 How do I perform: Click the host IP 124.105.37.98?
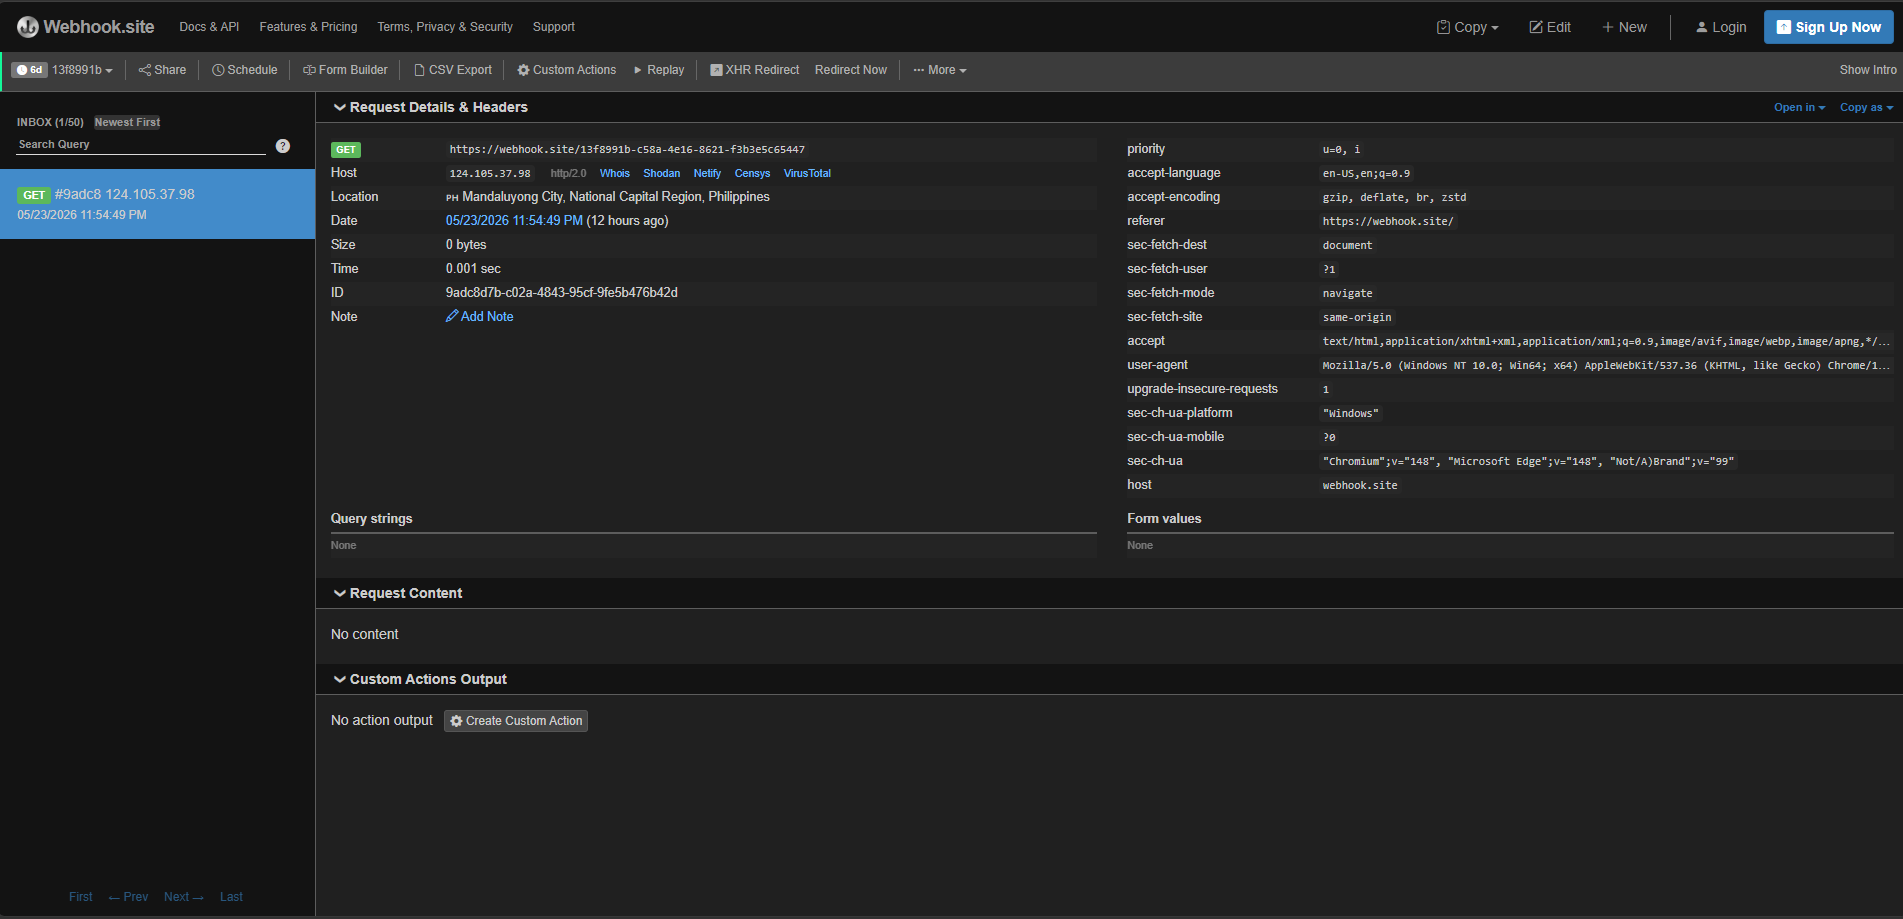(490, 174)
